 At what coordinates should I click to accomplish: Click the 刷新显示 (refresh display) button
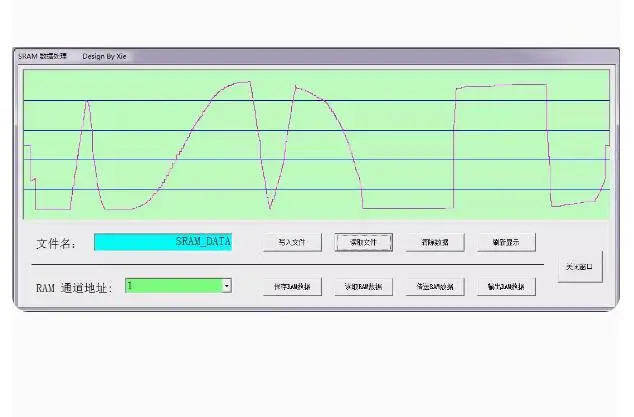coord(506,242)
